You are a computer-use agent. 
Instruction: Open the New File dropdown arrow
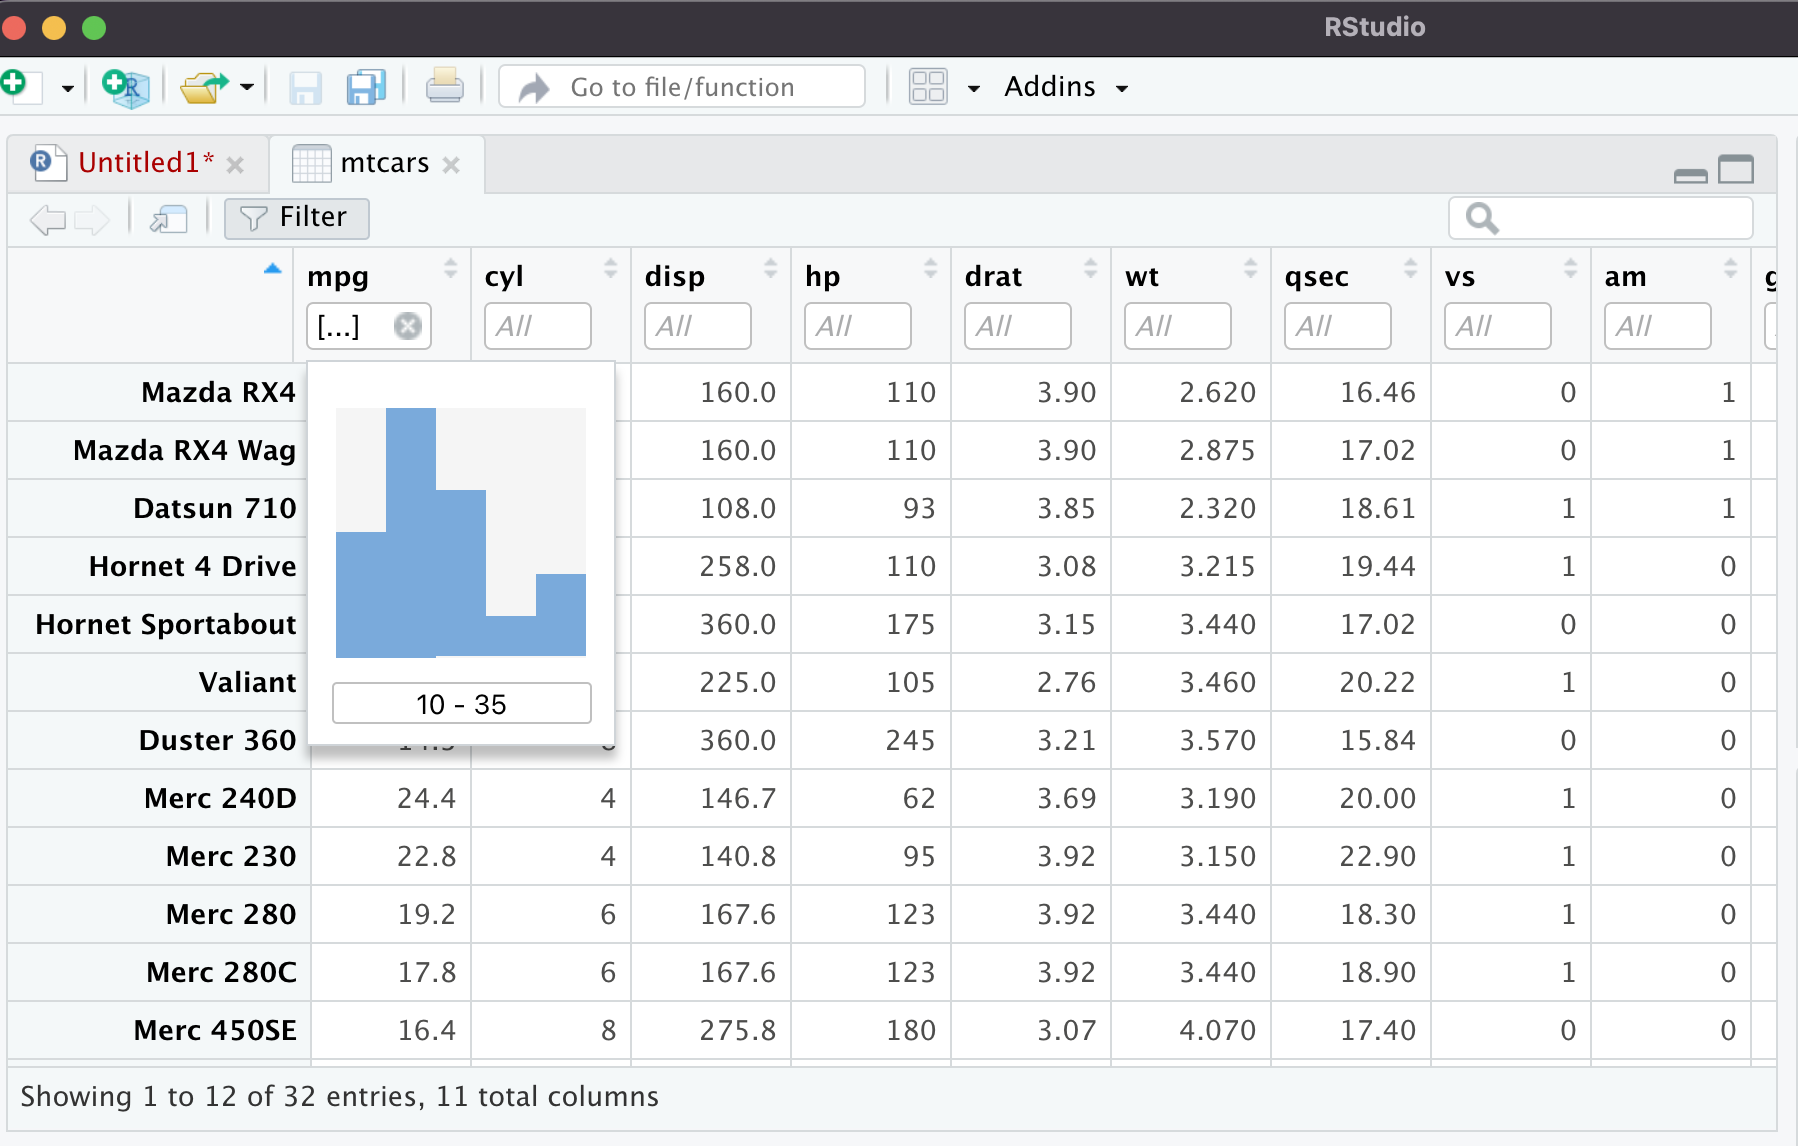click(x=67, y=88)
